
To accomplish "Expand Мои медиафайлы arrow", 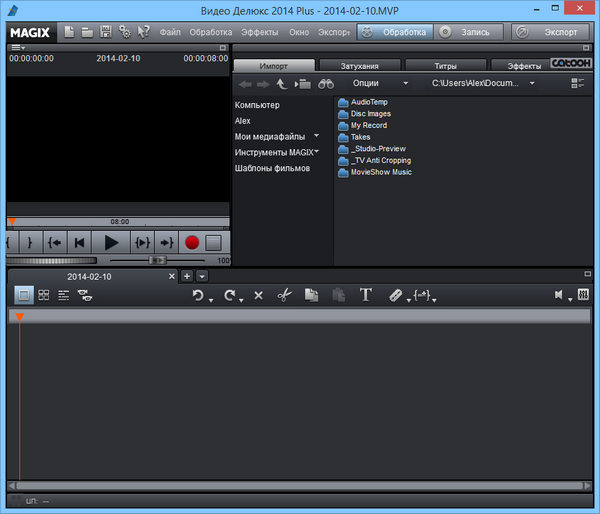I will point(317,136).
